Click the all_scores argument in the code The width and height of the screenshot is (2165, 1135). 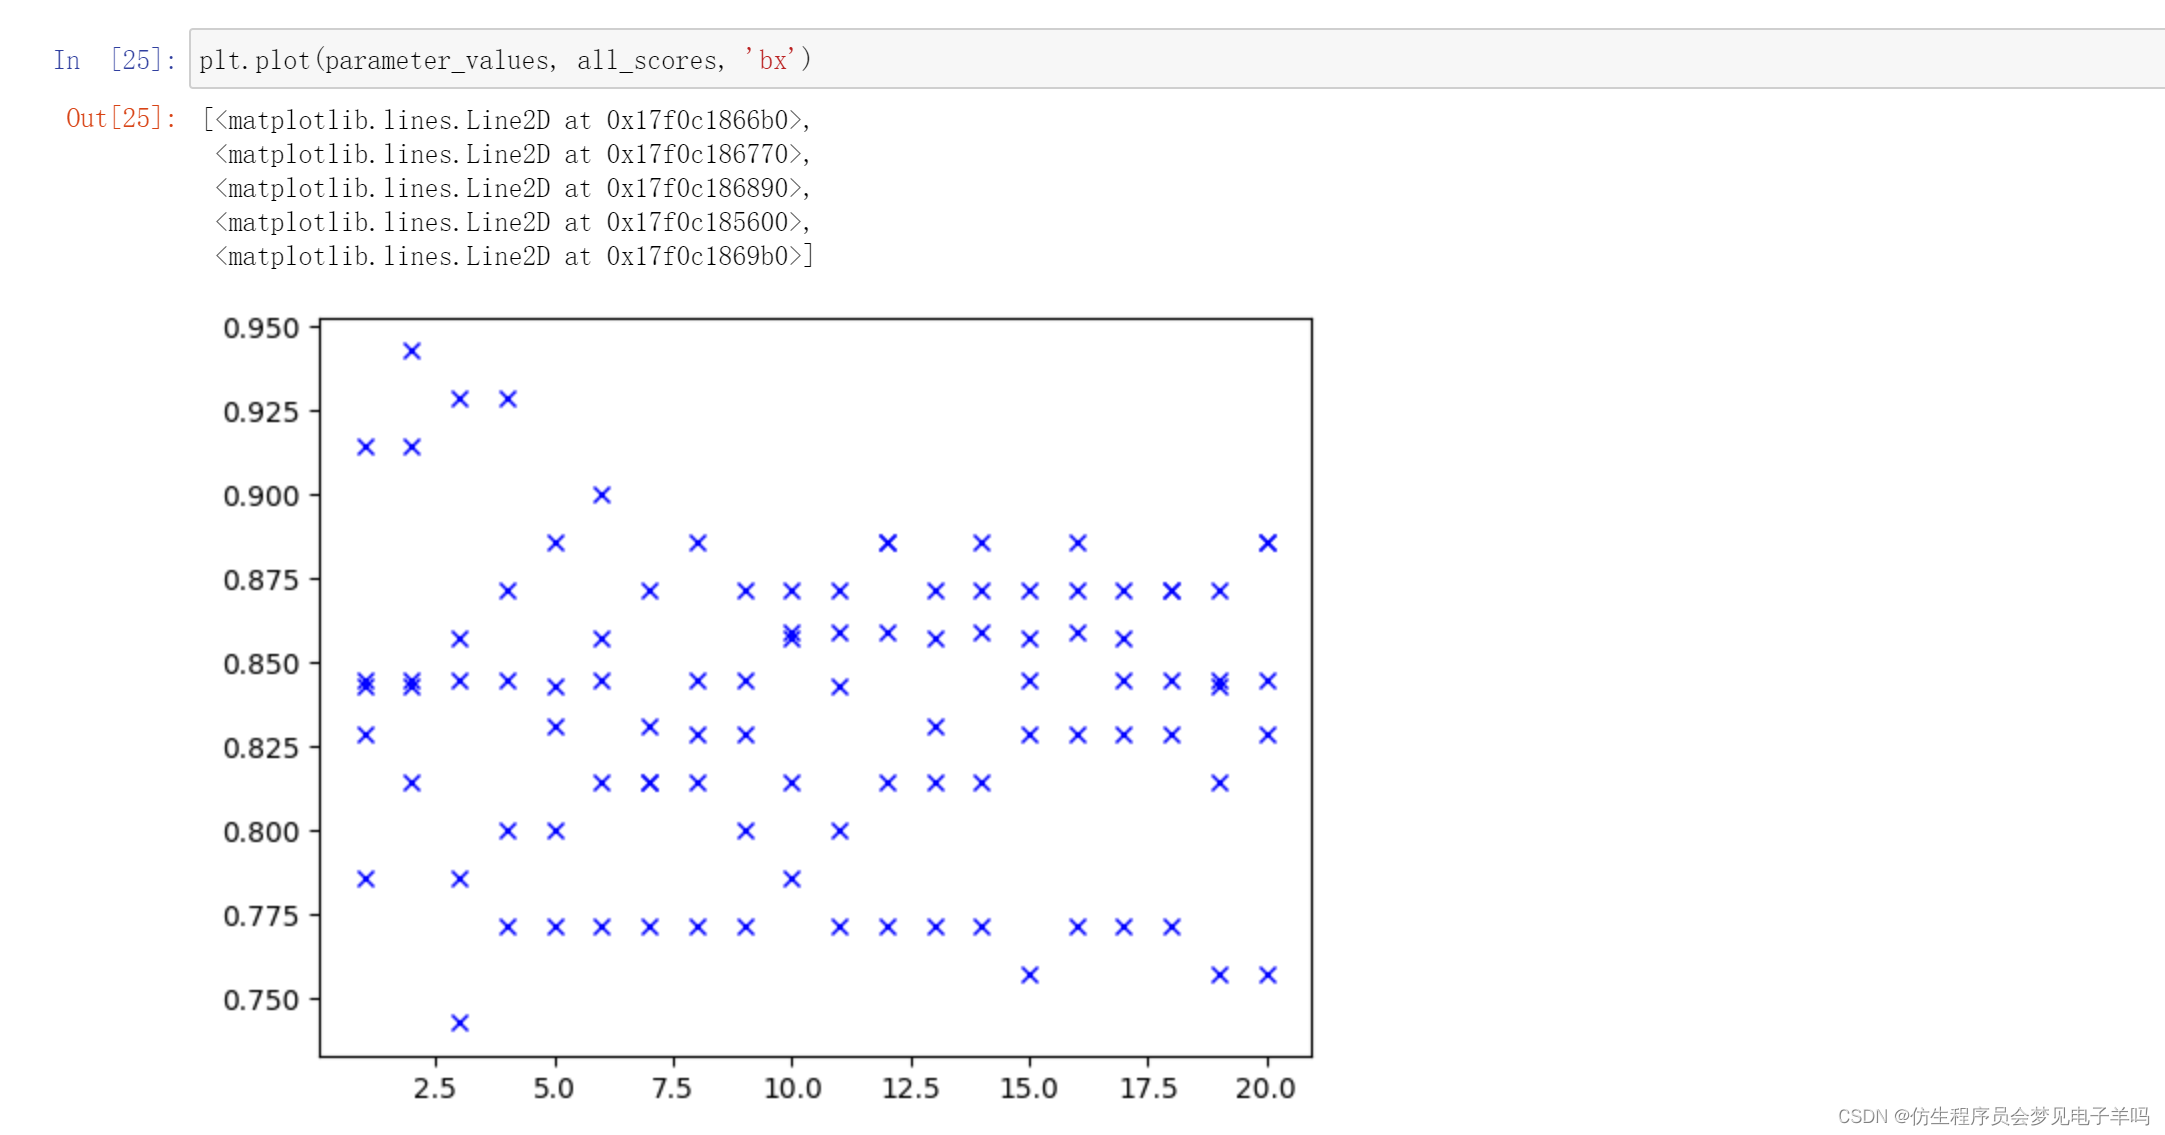point(647,60)
